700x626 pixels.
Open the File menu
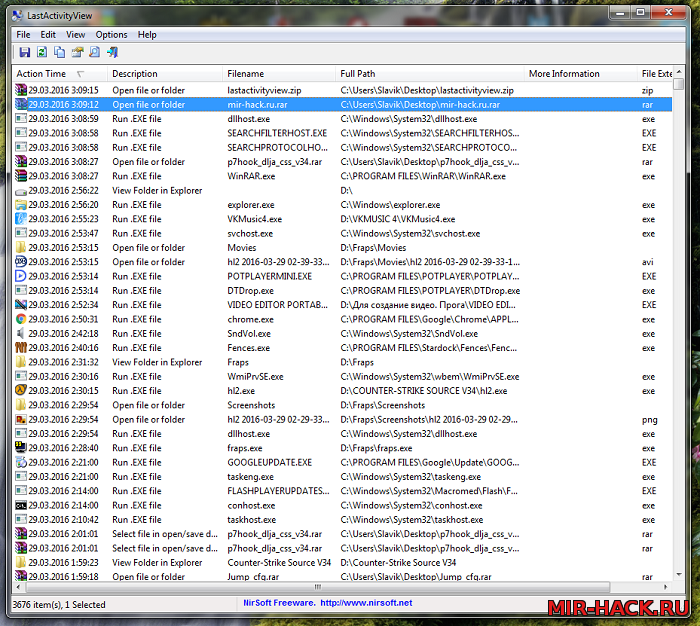click(23, 35)
